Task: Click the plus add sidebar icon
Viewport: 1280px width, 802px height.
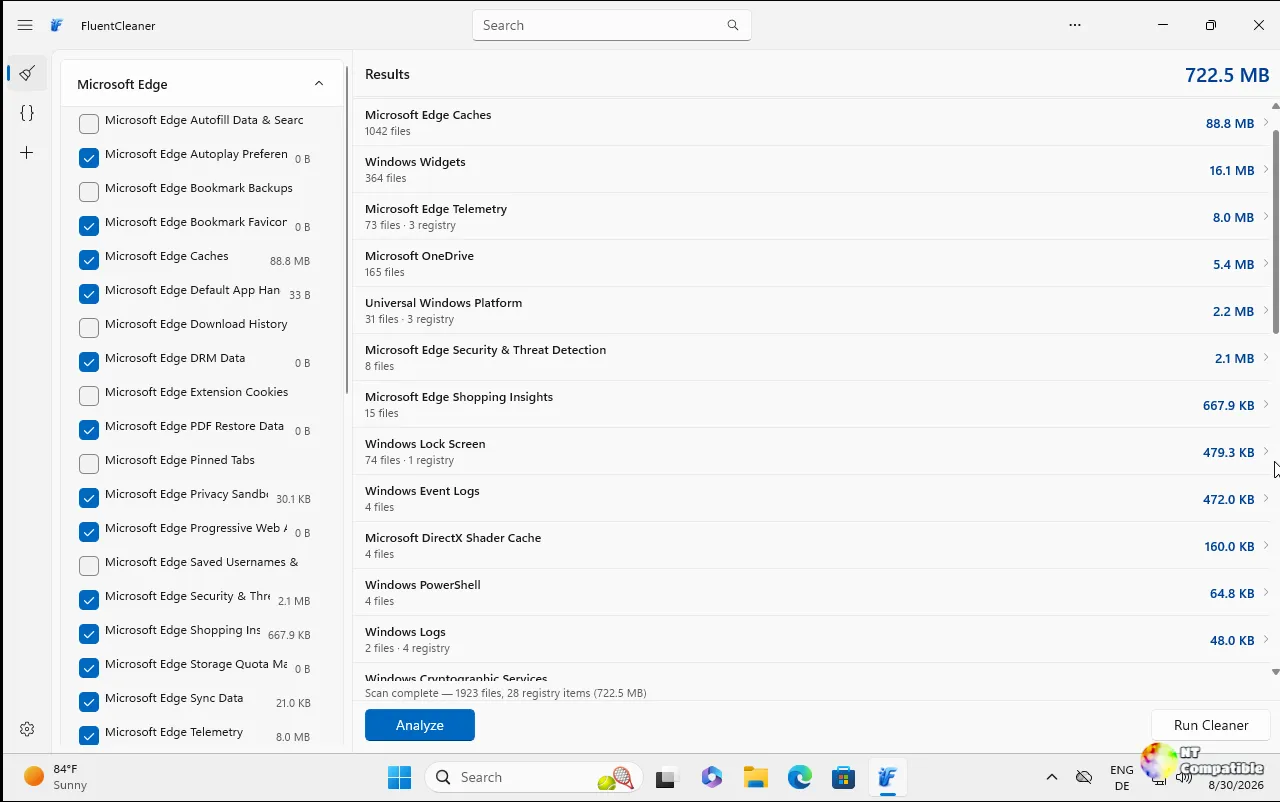Action: pyautogui.click(x=27, y=153)
